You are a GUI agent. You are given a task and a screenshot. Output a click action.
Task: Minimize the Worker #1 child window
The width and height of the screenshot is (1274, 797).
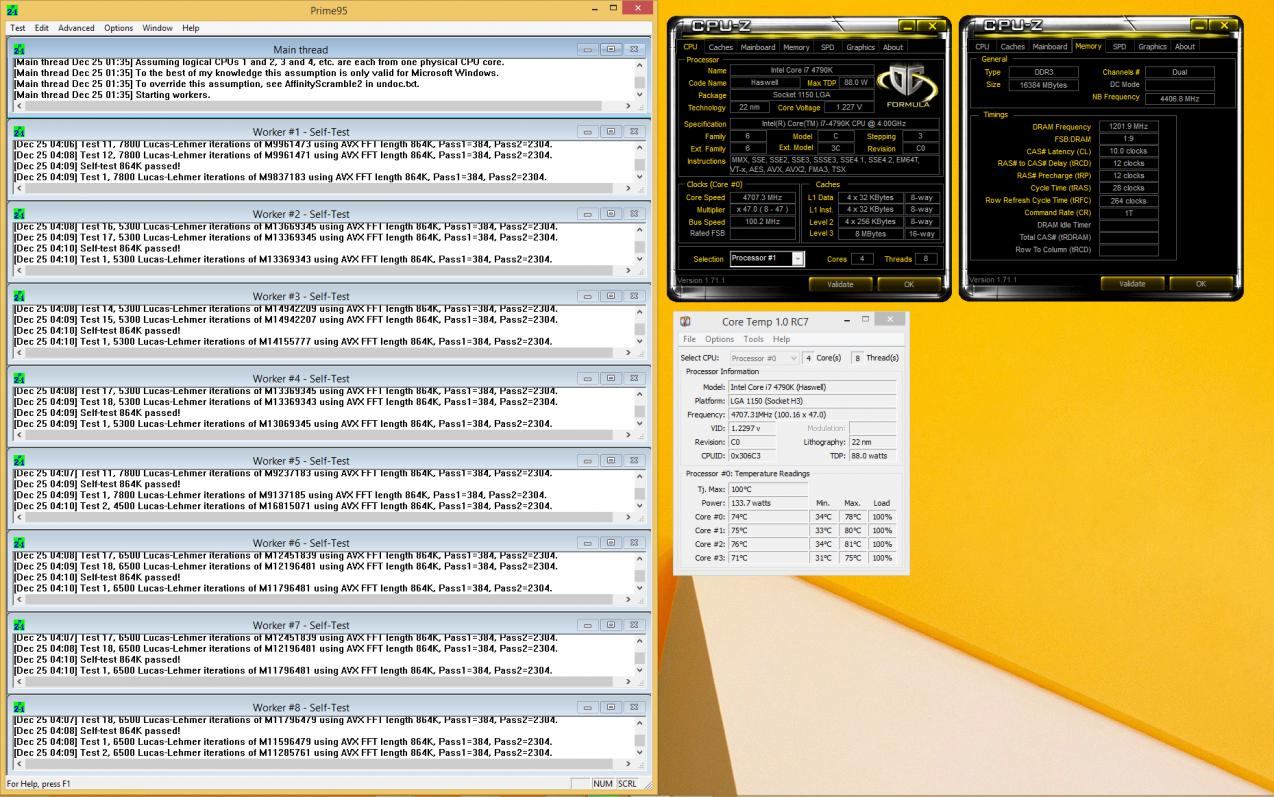coord(588,131)
